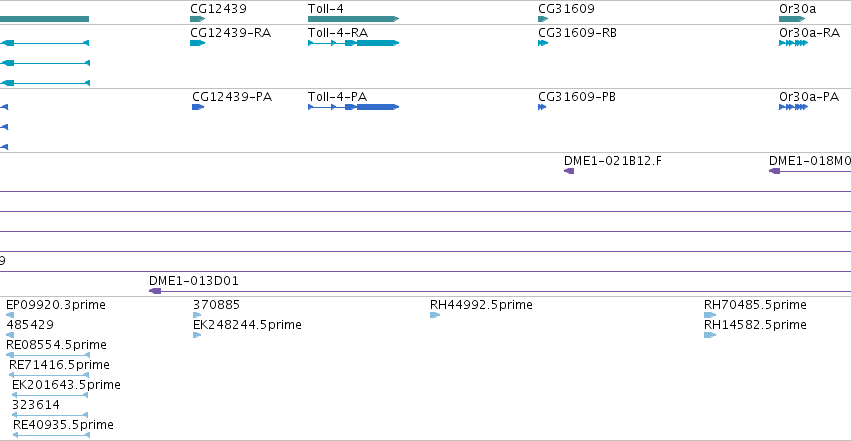Click the DME1-021B12.F purple arrow glyph

click(x=569, y=171)
